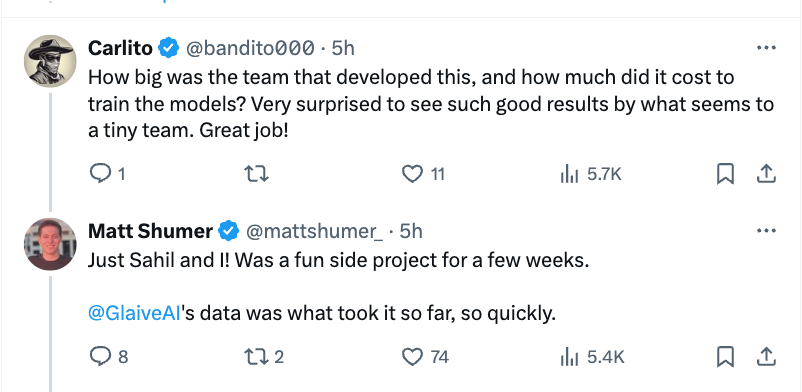The width and height of the screenshot is (802, 392).
Task: Open Matt Shumer's profile photo
Action: [x=50, y=244]
